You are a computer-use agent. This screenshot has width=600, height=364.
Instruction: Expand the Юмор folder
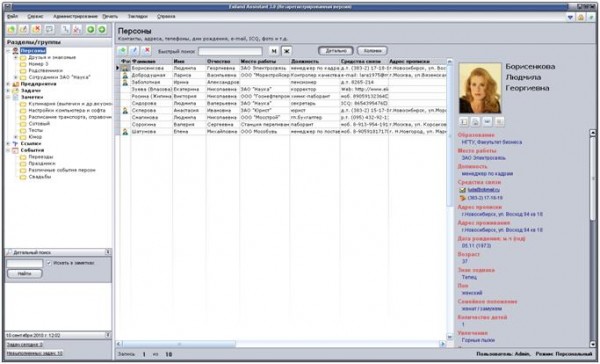coord(16,137)
